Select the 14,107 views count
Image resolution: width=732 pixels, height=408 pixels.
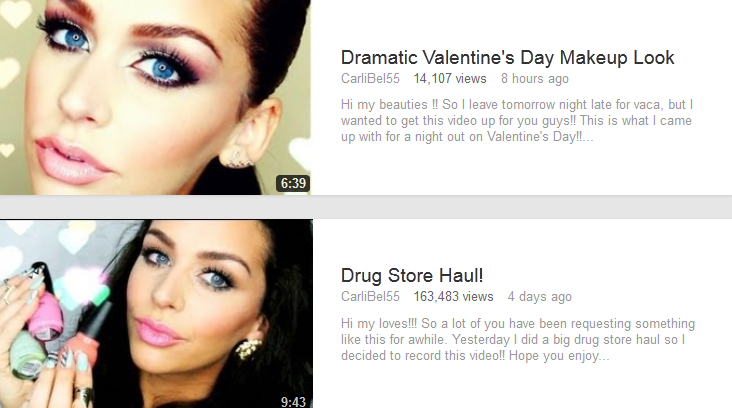(x=450, y=78)
